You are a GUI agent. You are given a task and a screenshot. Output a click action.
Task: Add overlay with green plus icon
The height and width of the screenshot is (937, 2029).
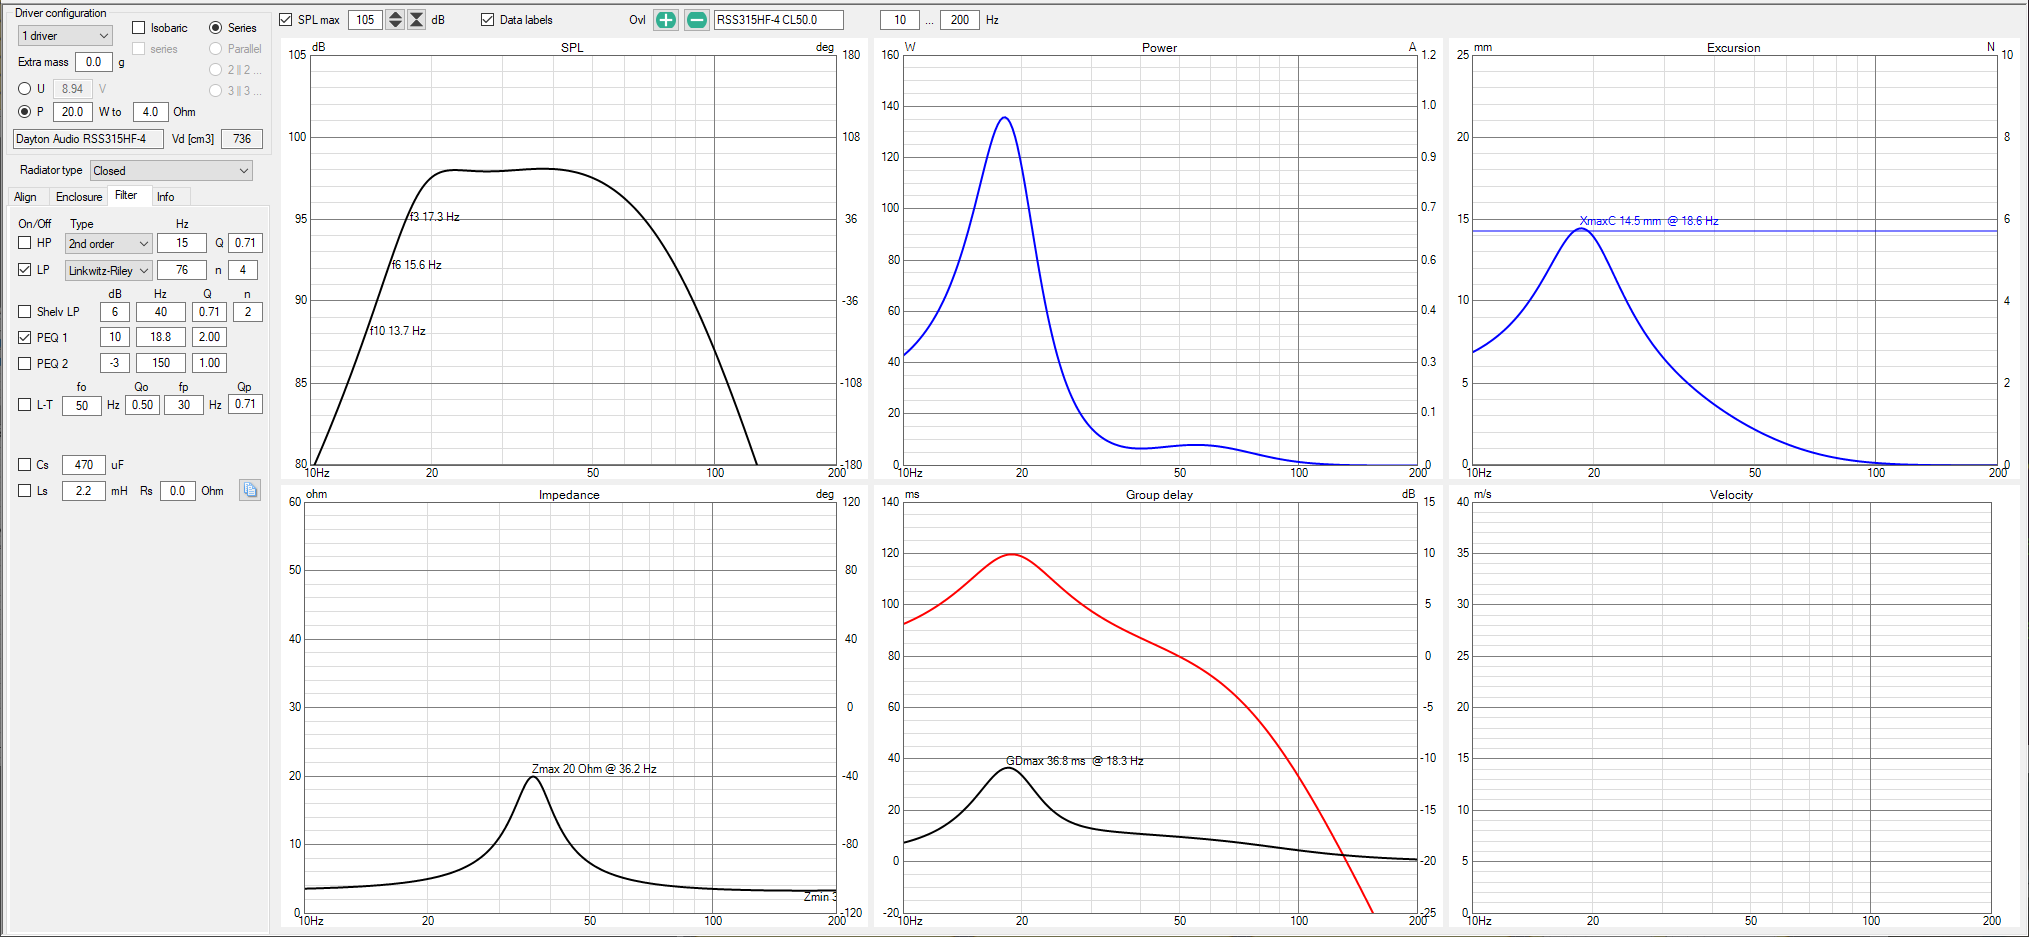pos(666,20)
